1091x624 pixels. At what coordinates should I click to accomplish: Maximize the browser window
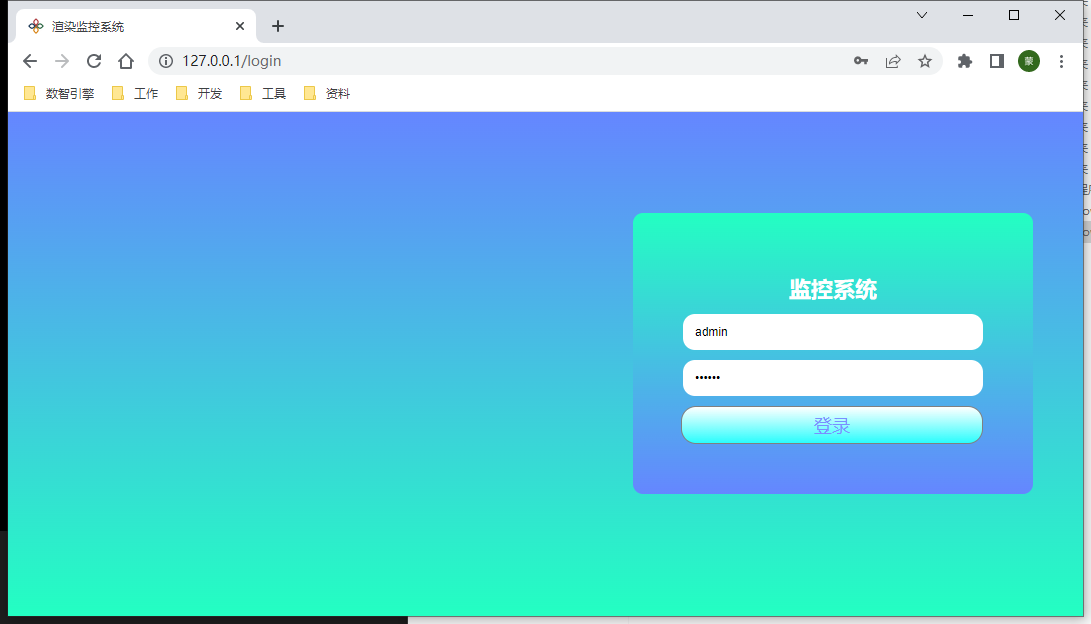tap(1014, 15)
